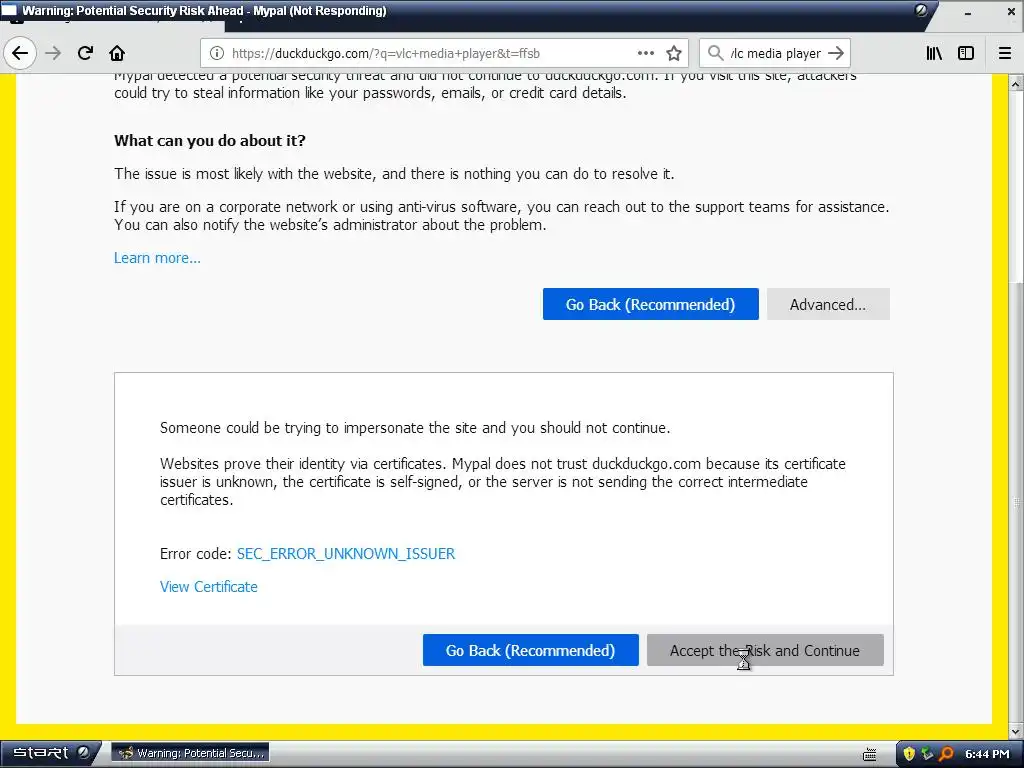Click 'Accept the Risk and Continue'
1024x768 pixels.
pyautogui.click(x=765, y=650)
